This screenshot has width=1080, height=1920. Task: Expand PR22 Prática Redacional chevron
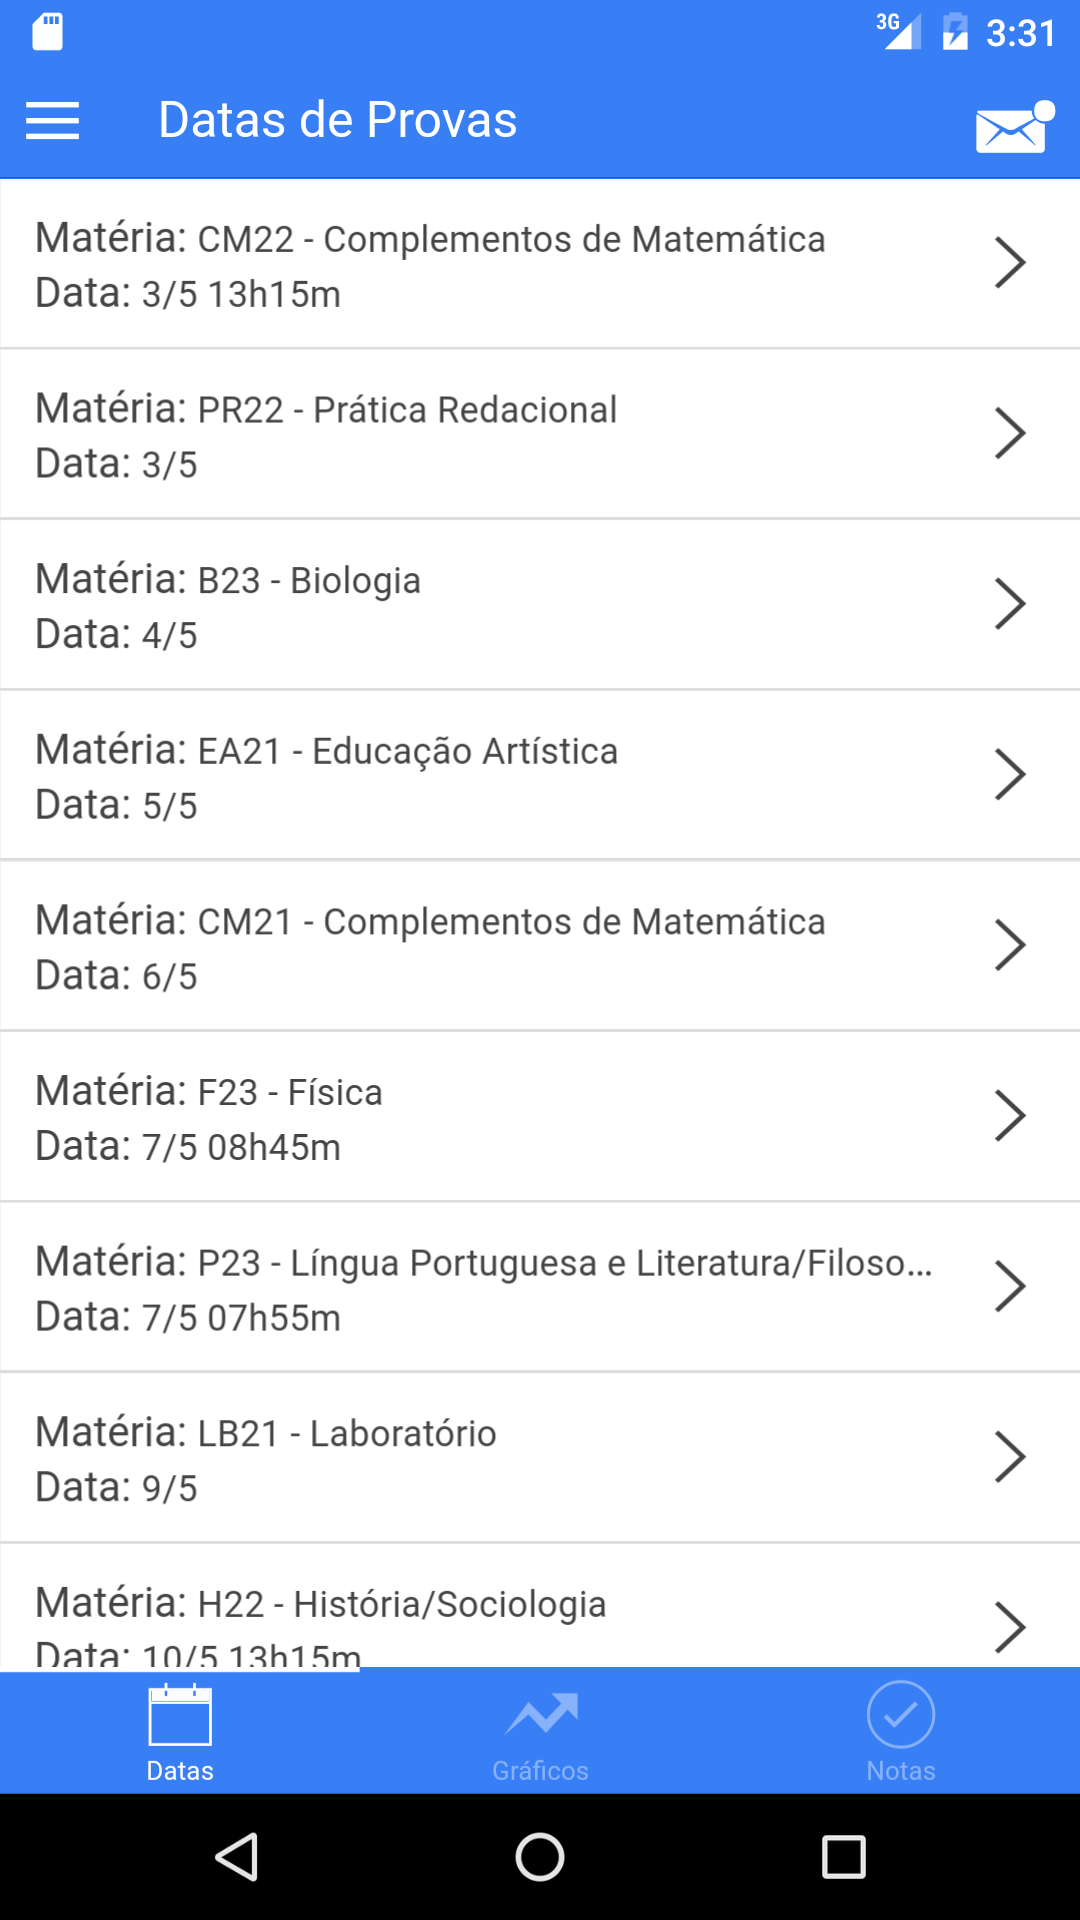point(1010,433)
